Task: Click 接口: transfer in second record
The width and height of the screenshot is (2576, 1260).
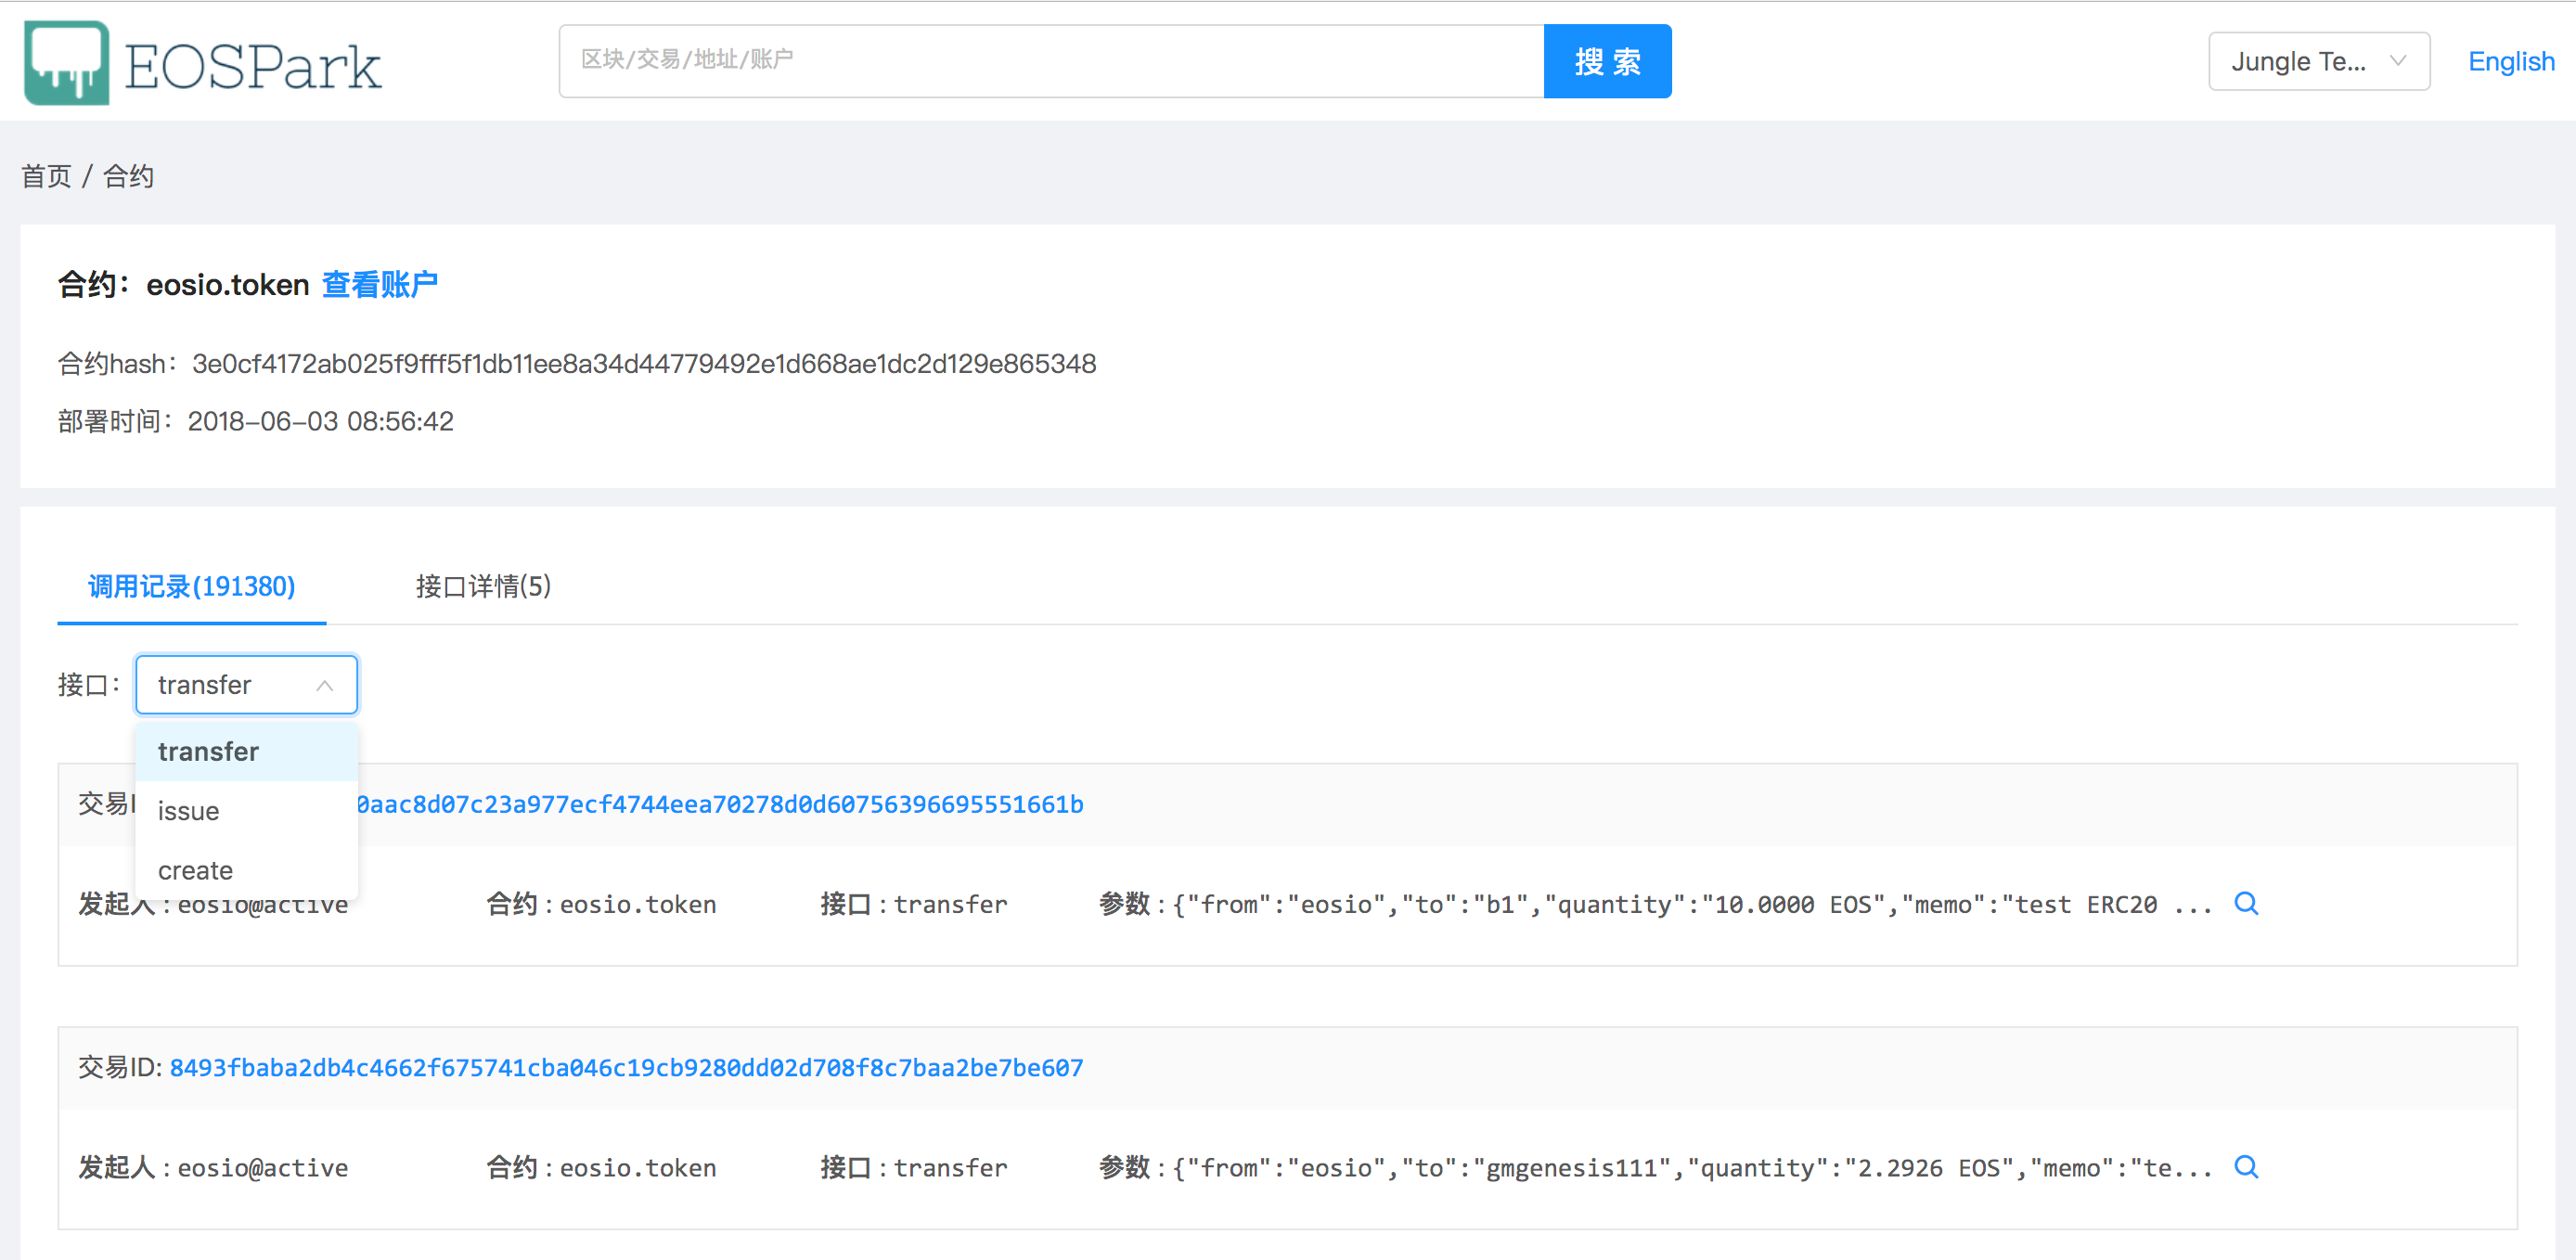Action: pos(914,1168)
